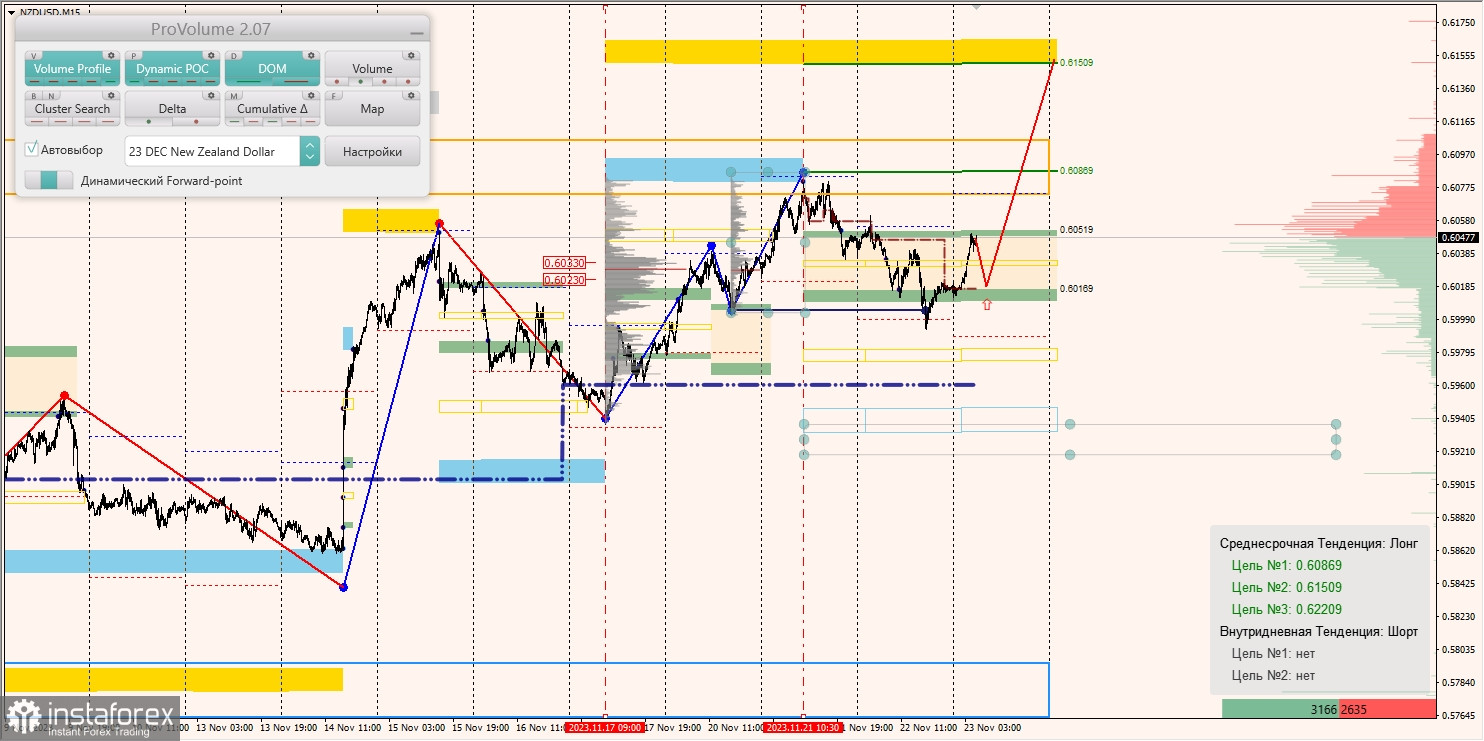Click Цель №1: 0.60869 in trend panel

click(1288, 565)
